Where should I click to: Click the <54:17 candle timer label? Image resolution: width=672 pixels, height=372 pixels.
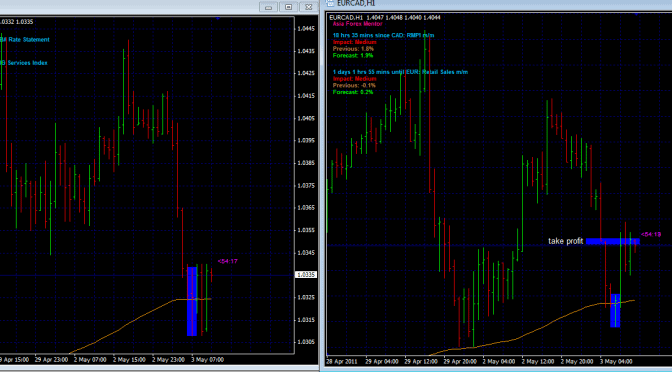coord(228,261)
